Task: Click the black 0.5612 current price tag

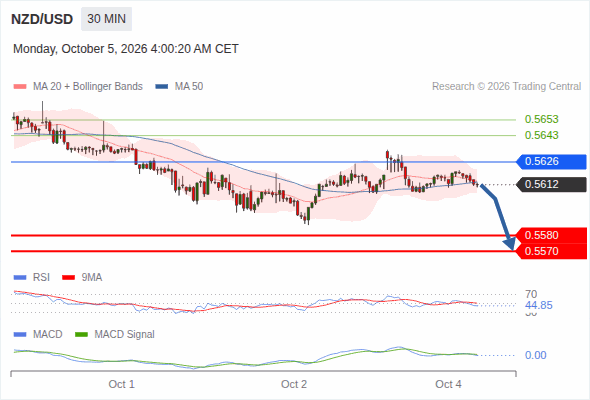Action: tap(551, 184)
